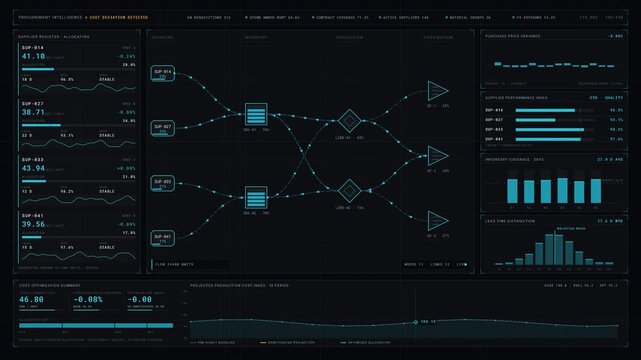Click the first segment of the allocation mix bar
This screenshot has width=641, height=360.
(x=40, y=326)
